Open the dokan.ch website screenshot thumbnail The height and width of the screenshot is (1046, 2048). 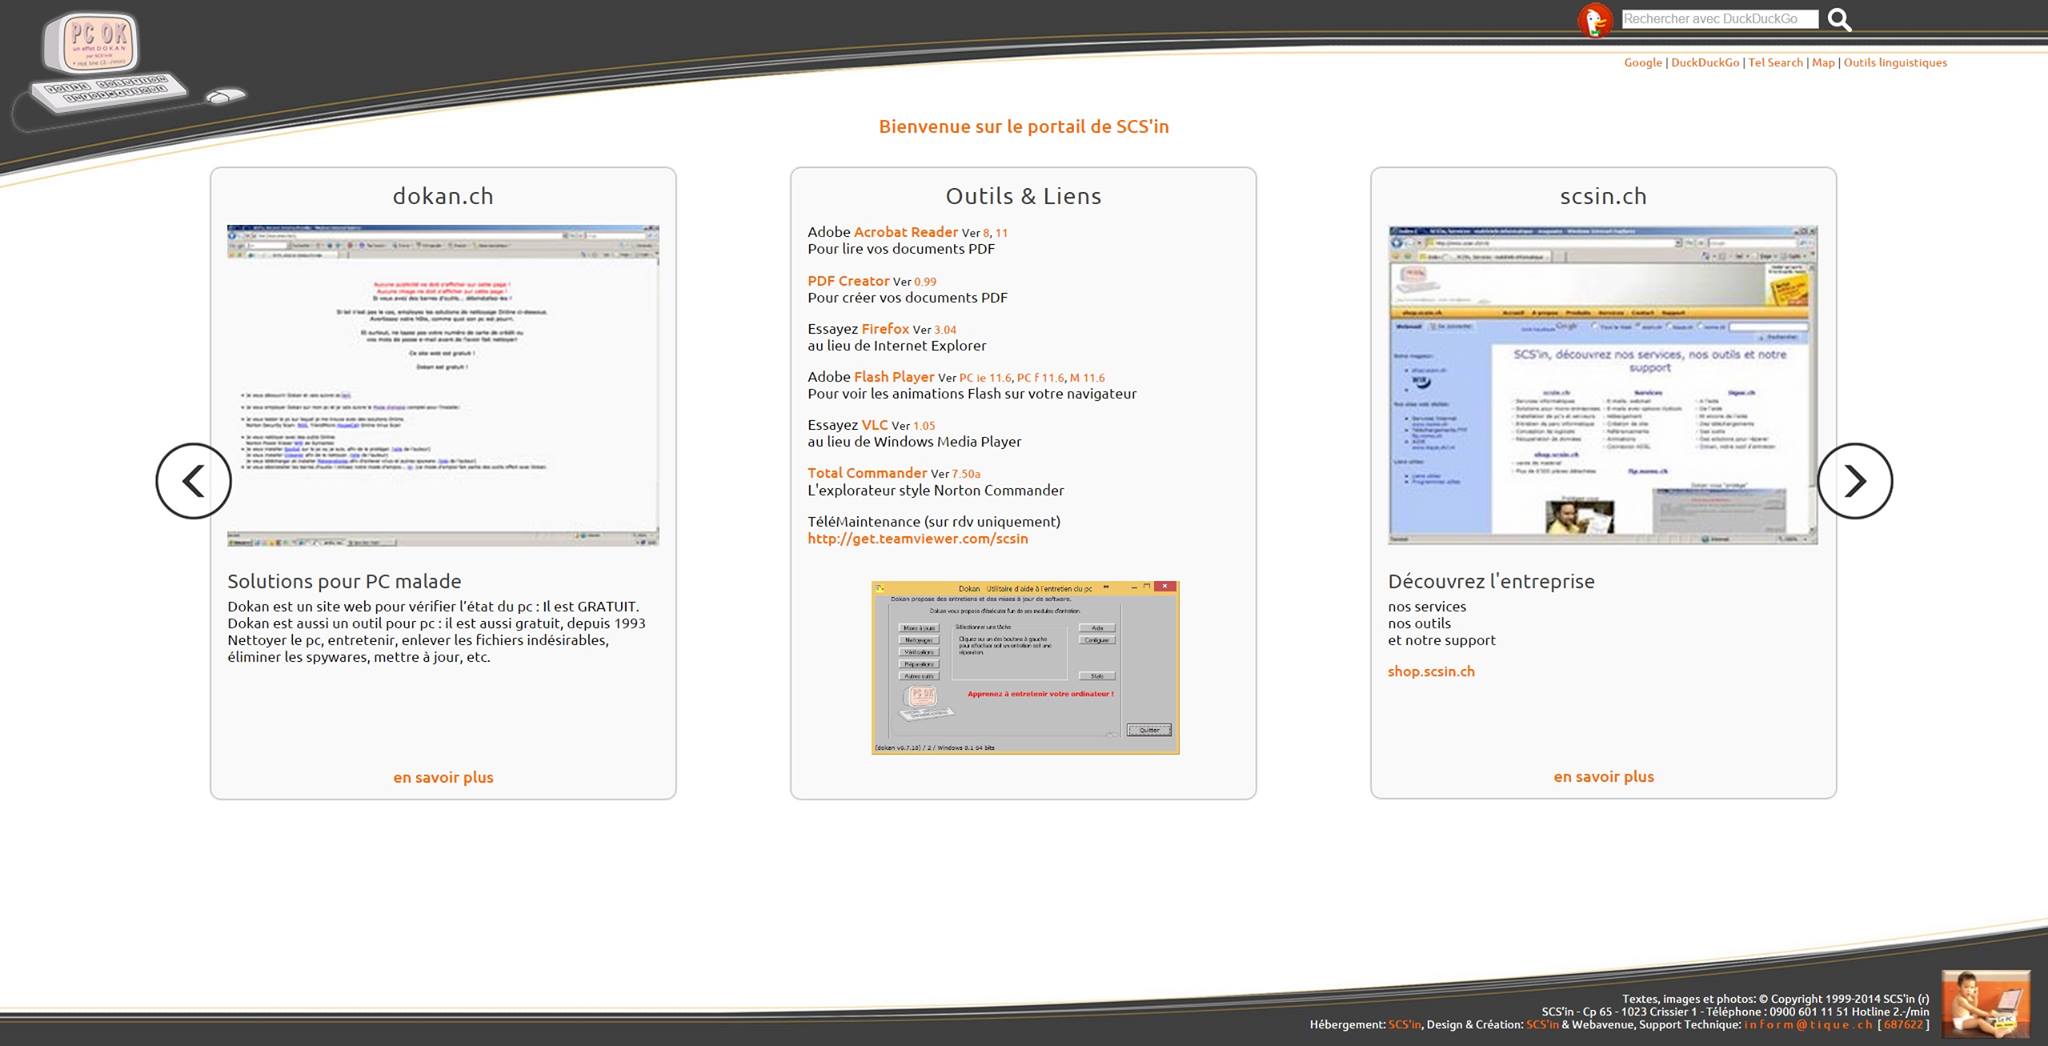pyautogui.click(x=443, y=385)
